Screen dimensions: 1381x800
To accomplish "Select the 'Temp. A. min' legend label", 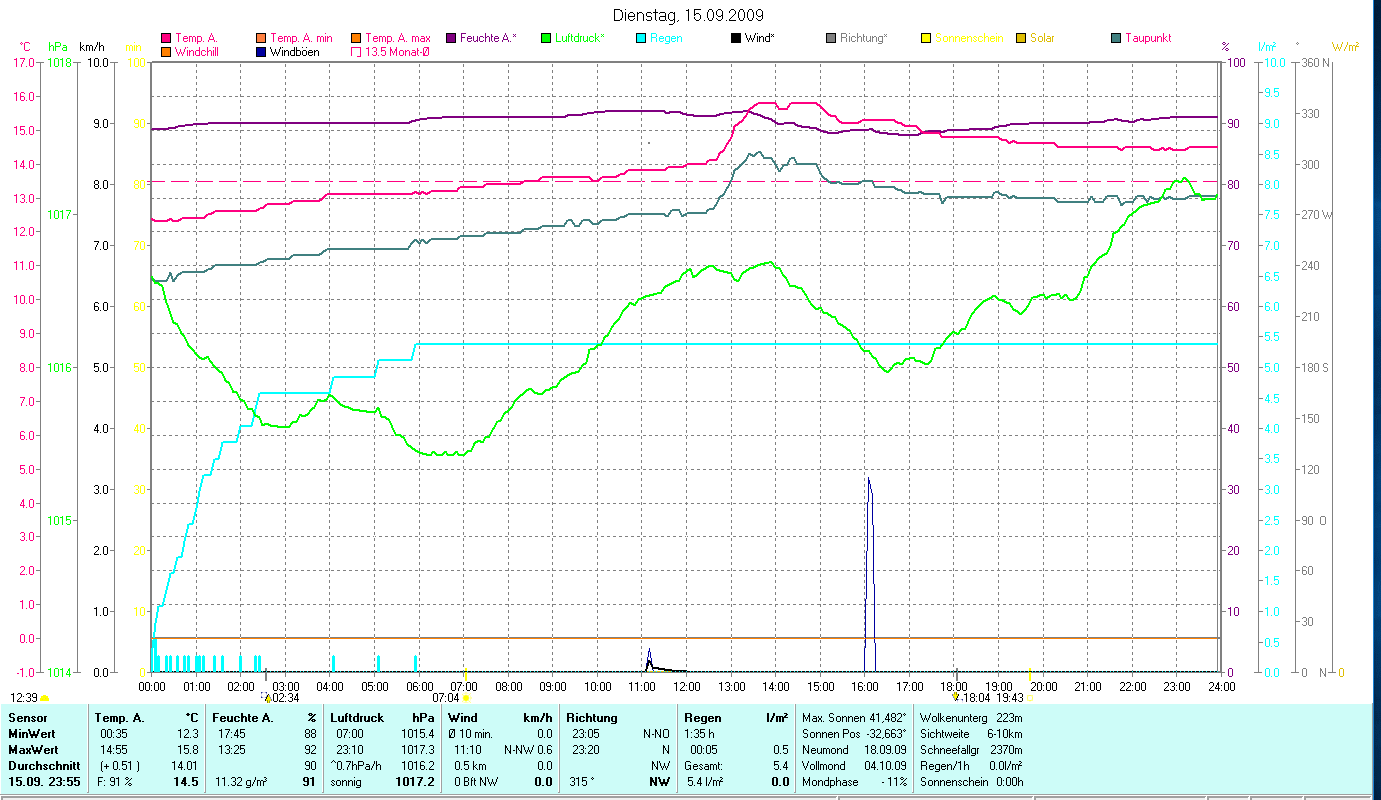I will pyautogui.click(x=303, y=38).
